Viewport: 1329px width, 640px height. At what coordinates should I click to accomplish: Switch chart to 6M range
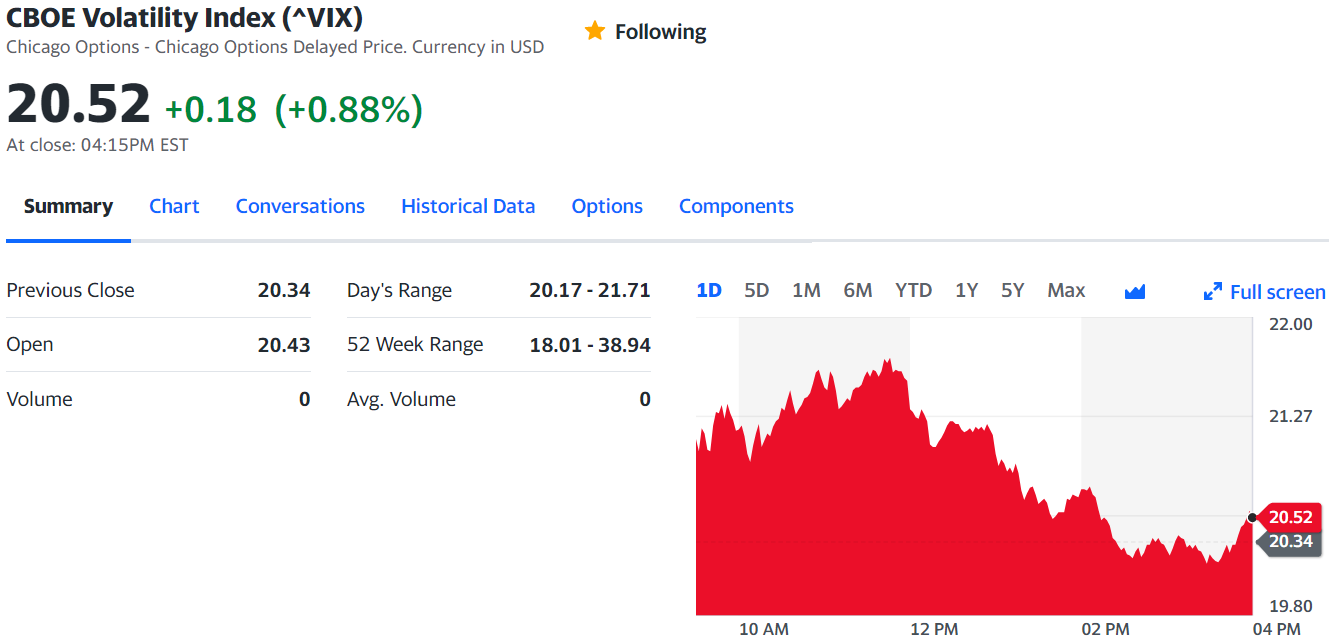[858, 290]
